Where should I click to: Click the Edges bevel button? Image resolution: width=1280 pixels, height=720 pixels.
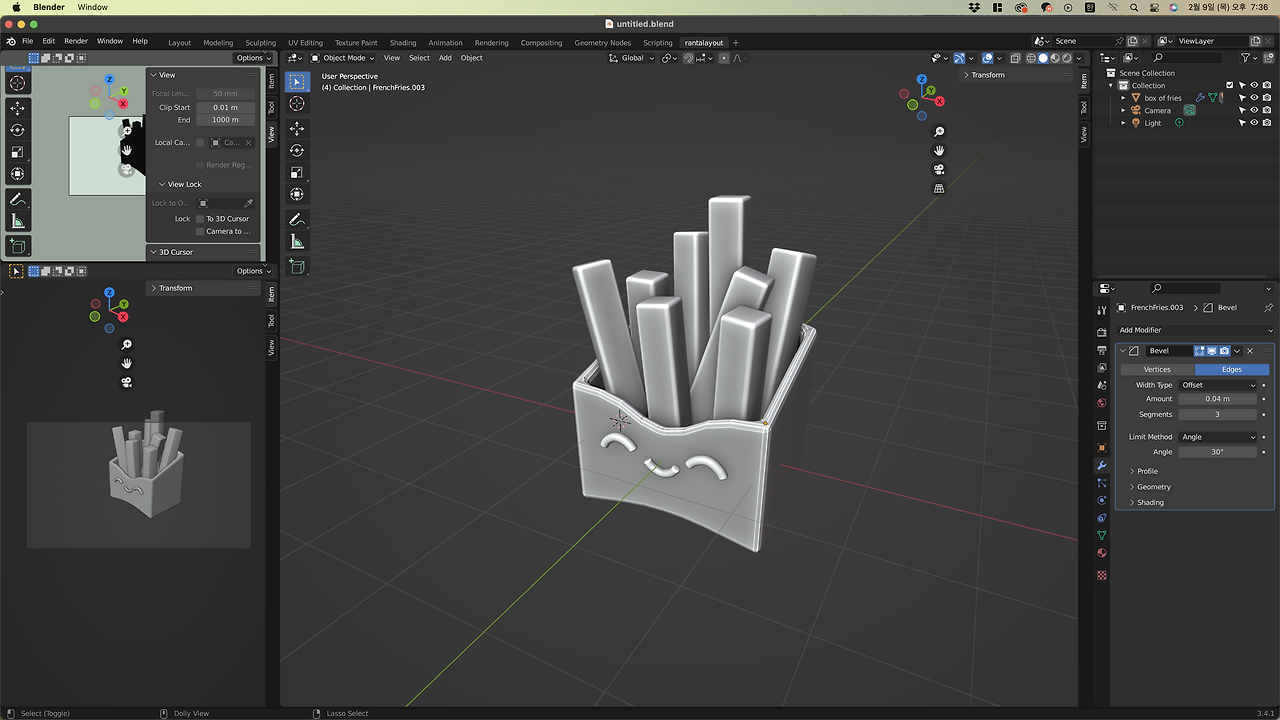(1232, 369)
